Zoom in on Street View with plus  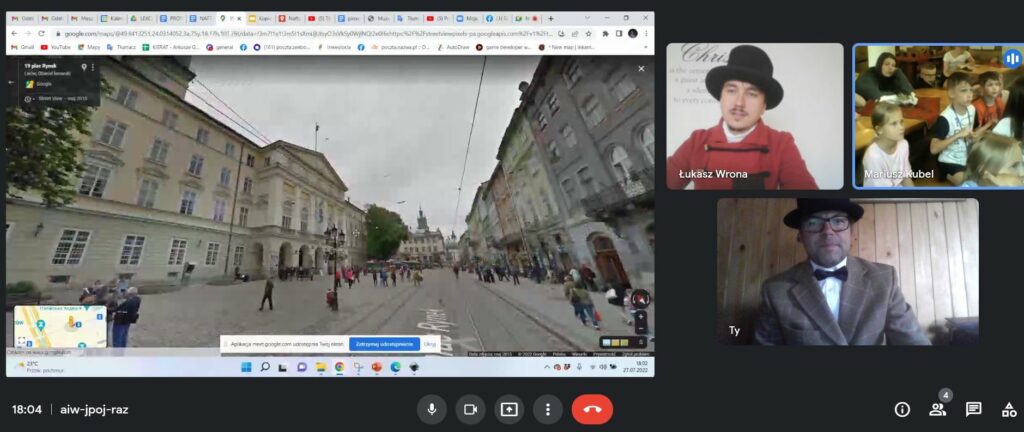tap(641, 315)
